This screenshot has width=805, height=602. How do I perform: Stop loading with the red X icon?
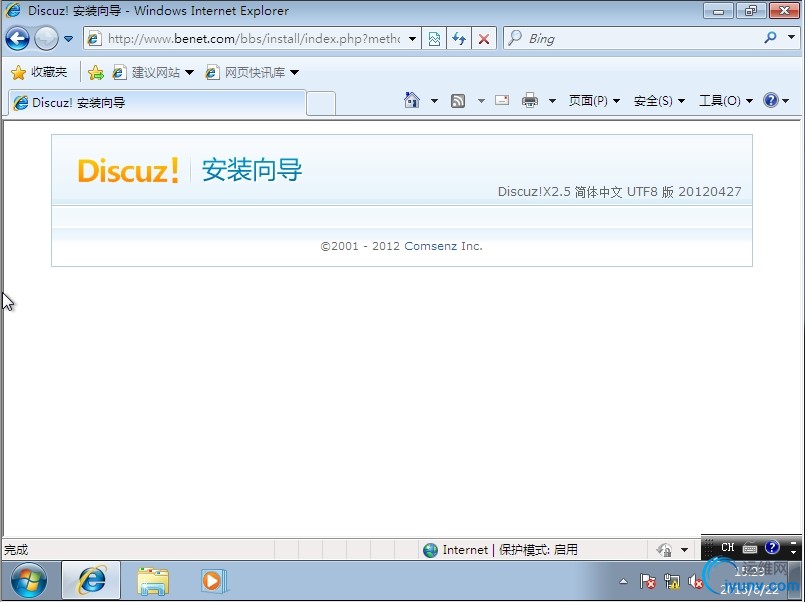click(x=484, y=38)
